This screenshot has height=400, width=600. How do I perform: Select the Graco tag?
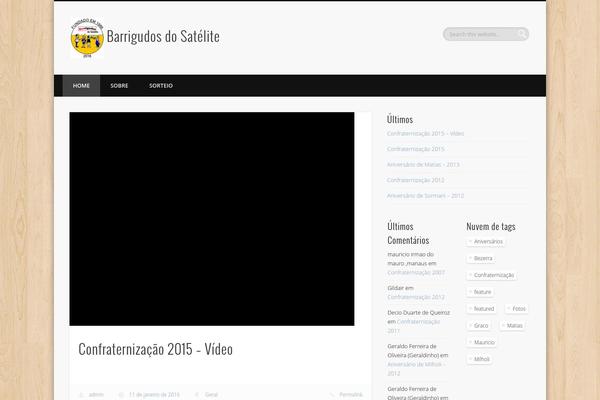[478, 326]
